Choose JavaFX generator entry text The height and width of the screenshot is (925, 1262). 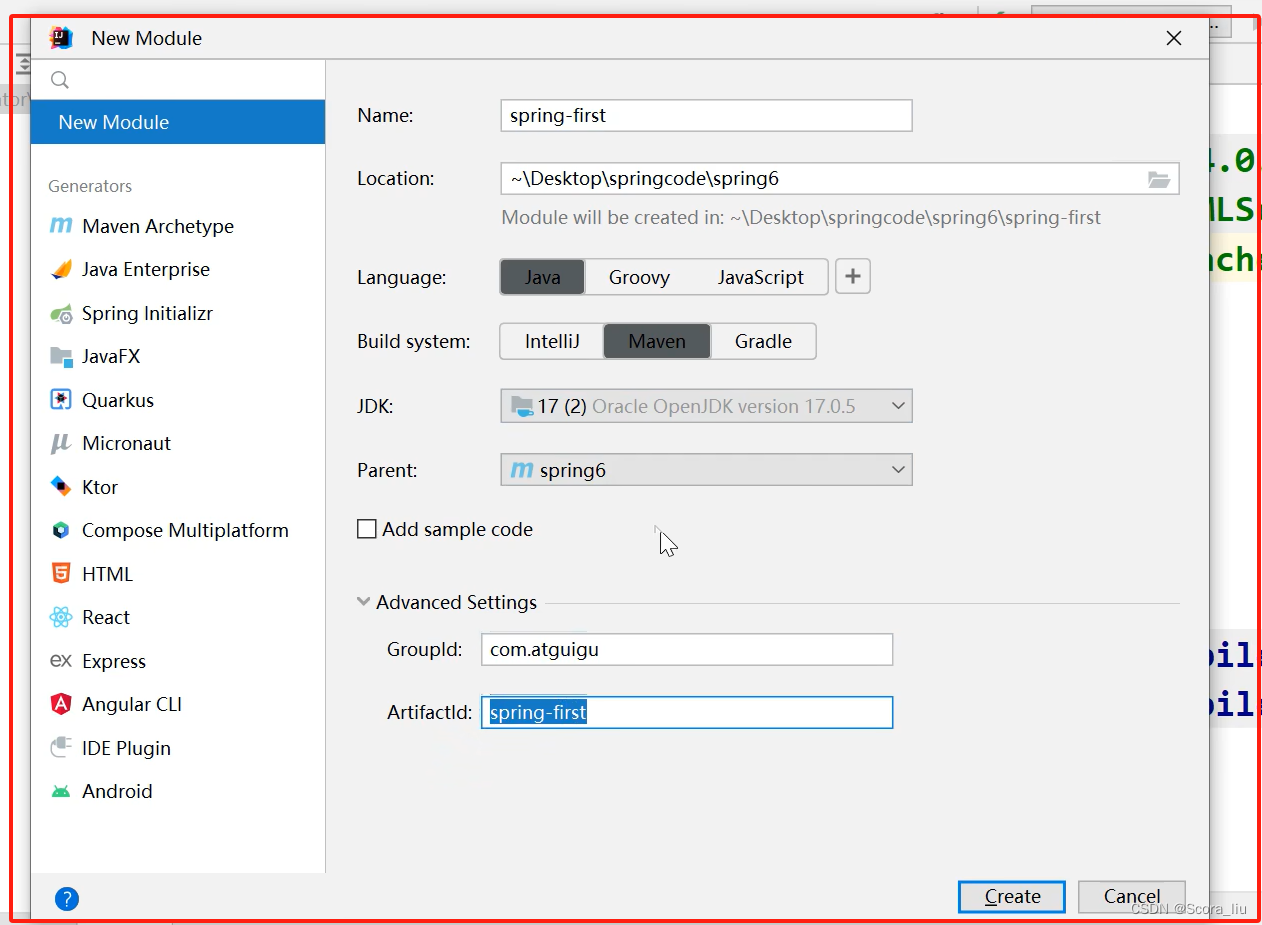click(x=111, y=356)
